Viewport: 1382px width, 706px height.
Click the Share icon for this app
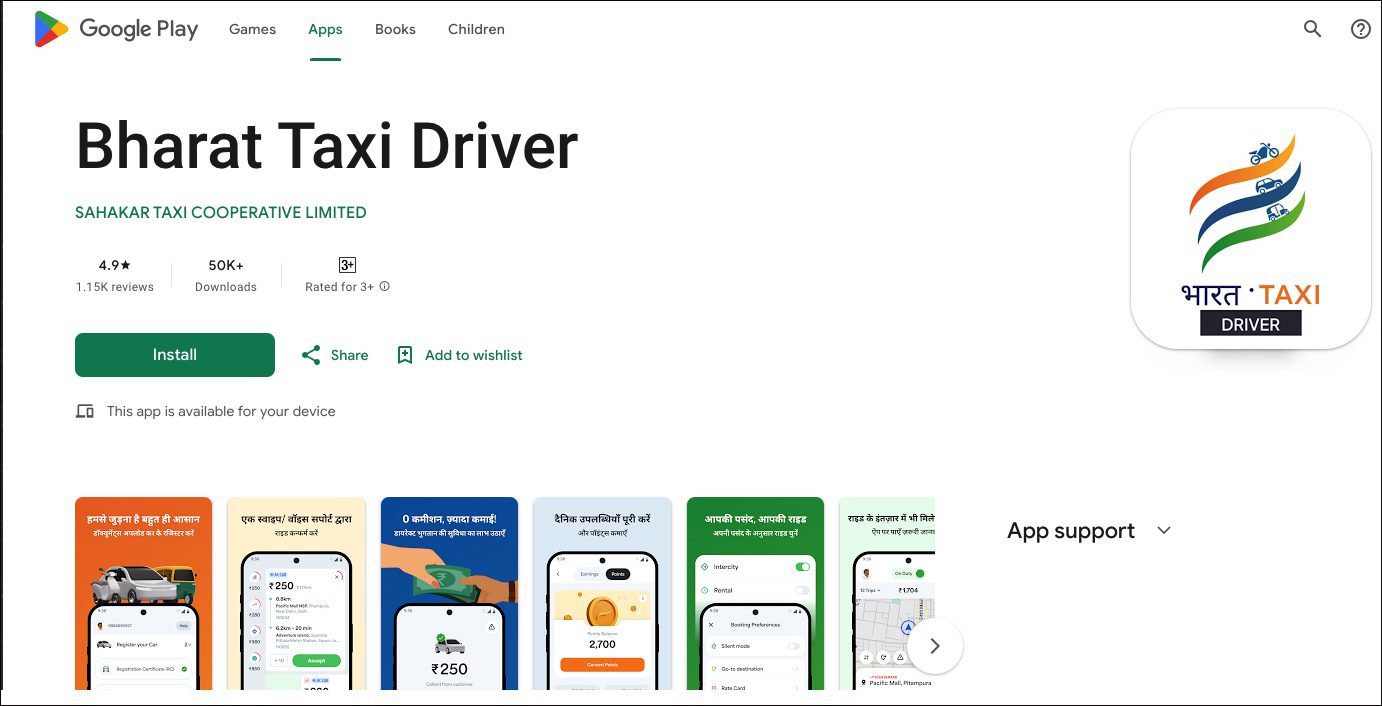pos(311,355)
